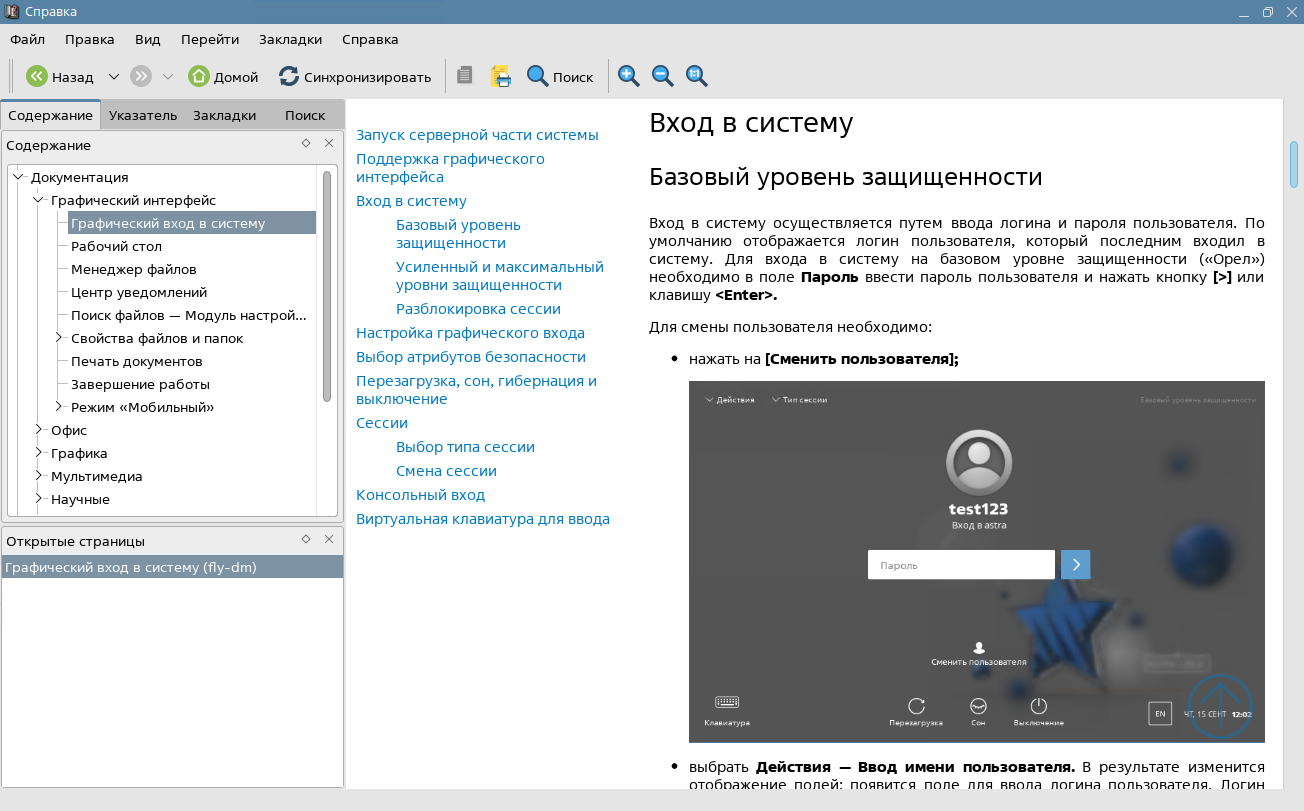Go to Домой home page

[x=223, y=76]
